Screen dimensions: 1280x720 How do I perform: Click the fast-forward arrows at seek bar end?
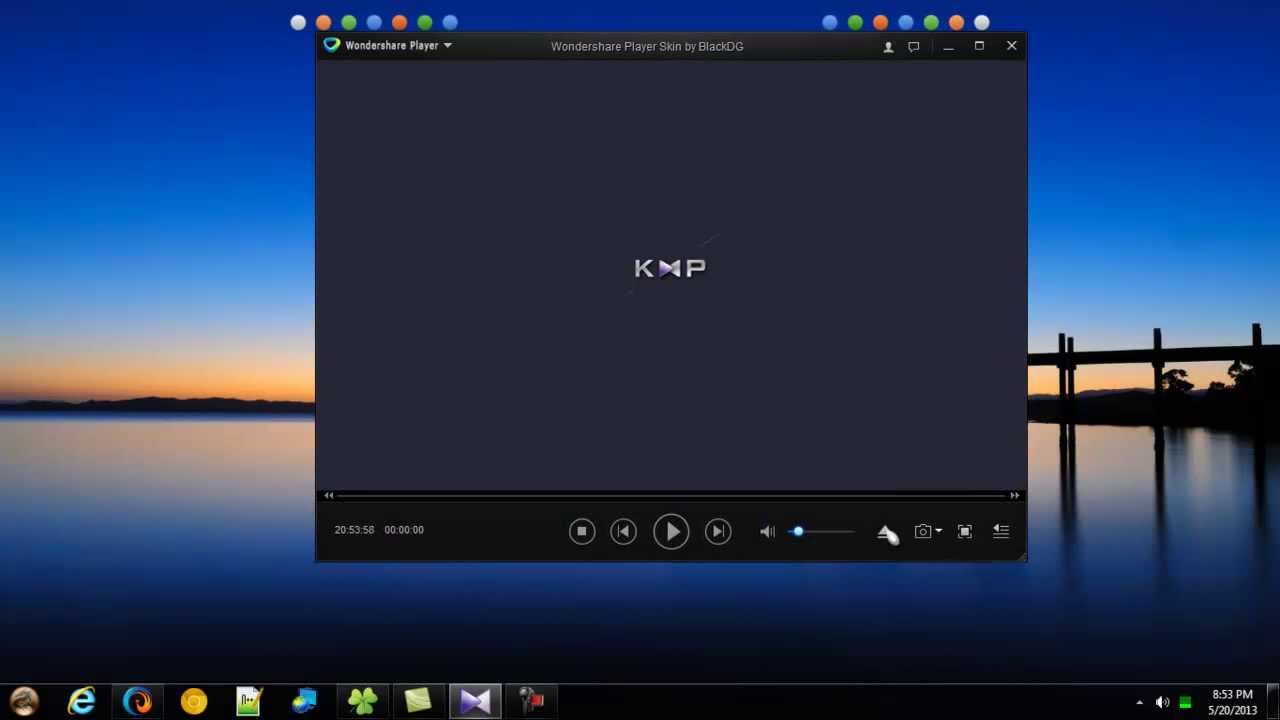click(x=1014, y=495)
